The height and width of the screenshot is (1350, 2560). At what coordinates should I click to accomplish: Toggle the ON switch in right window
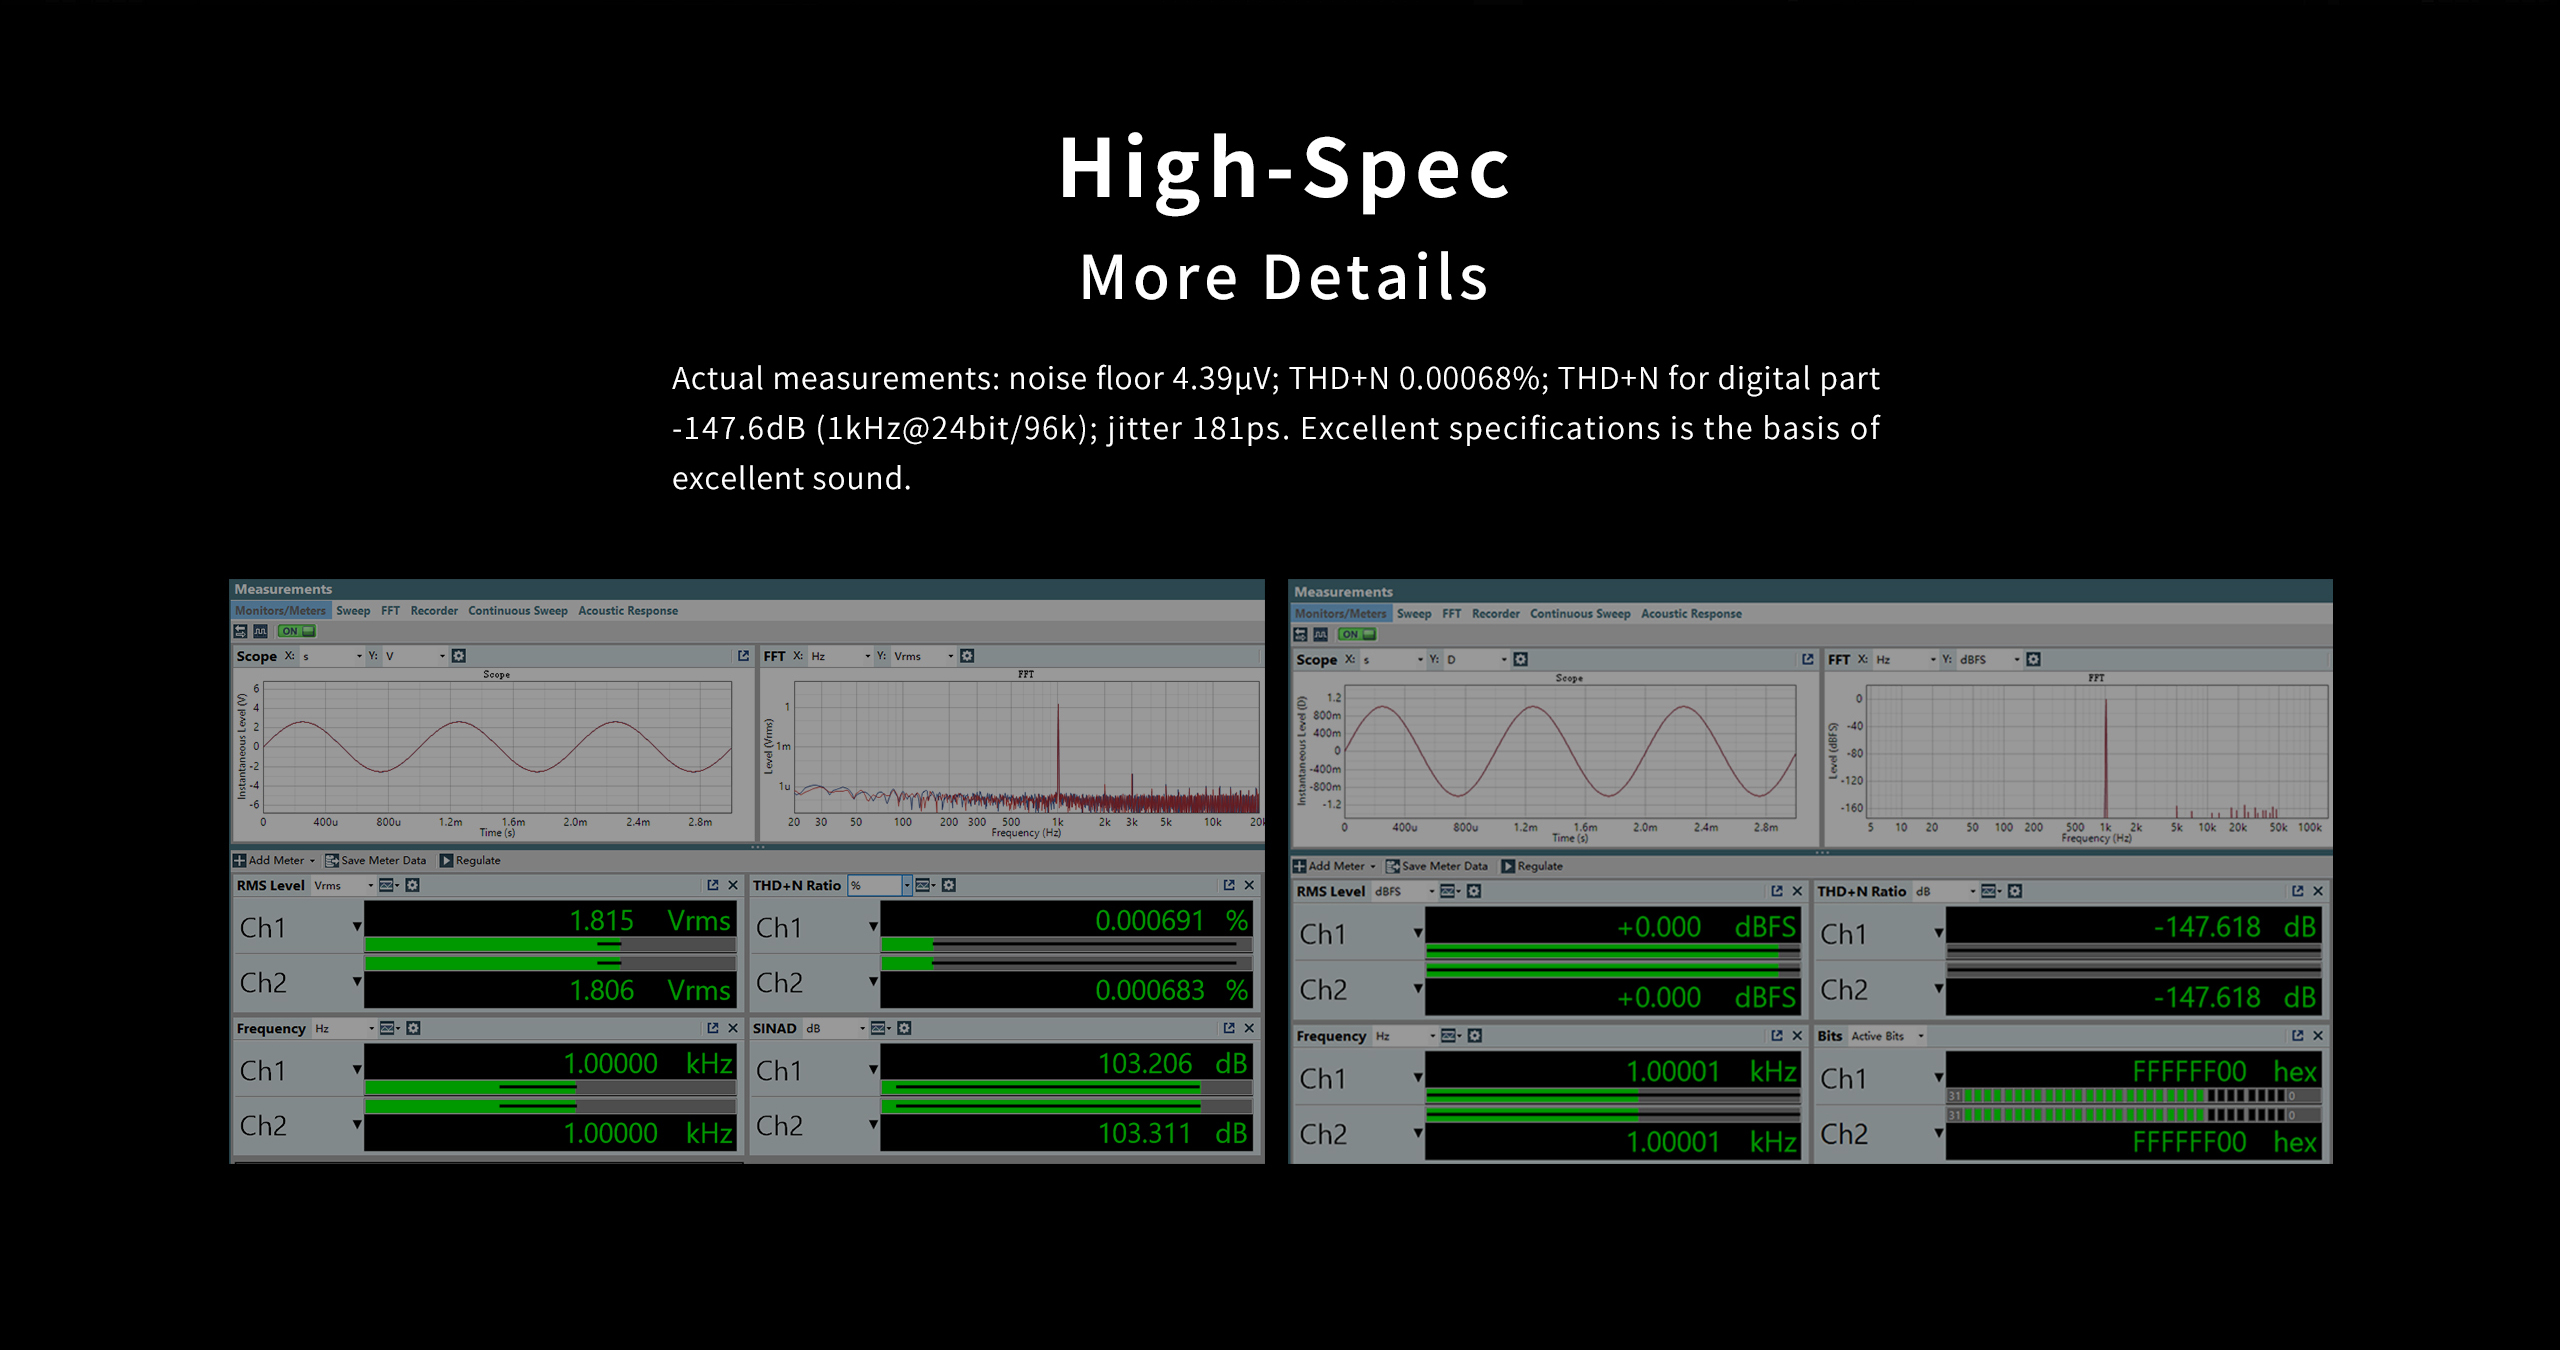pos(1357,634)
